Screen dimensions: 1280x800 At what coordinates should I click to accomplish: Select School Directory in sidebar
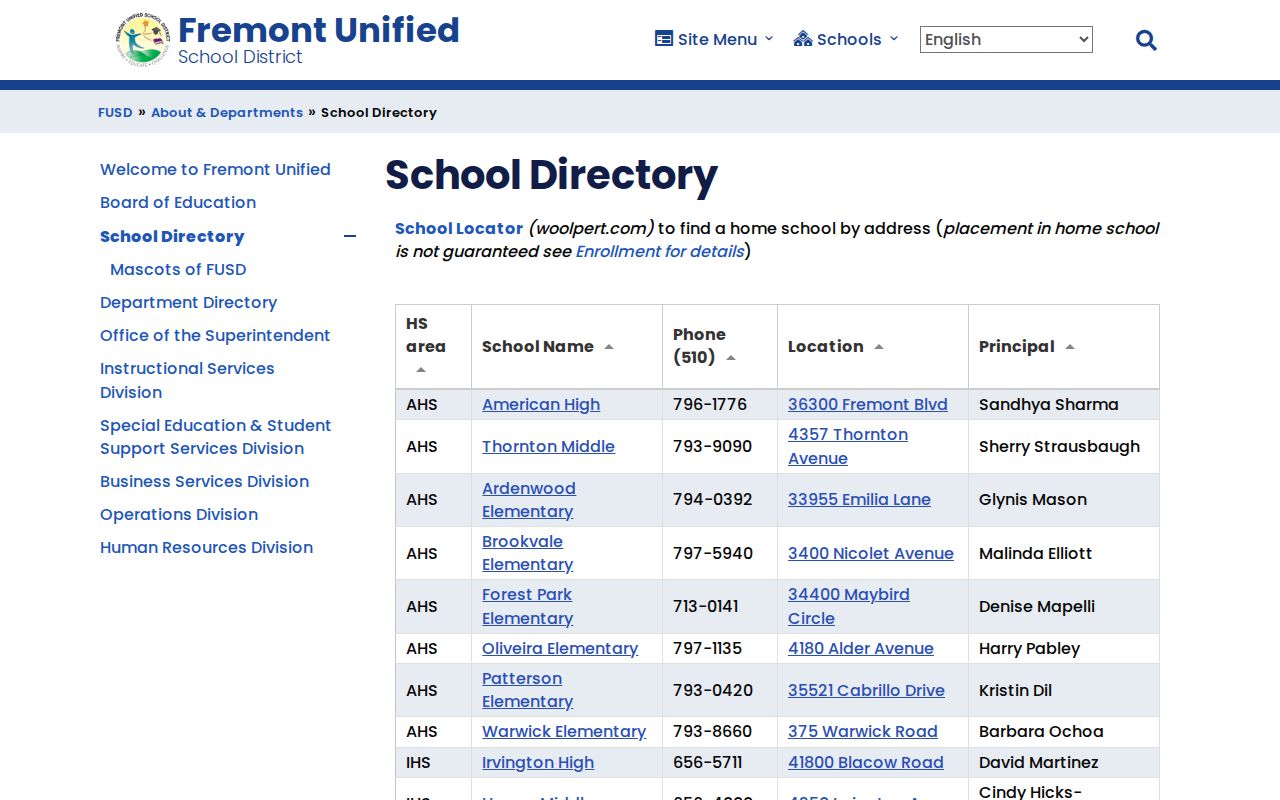point(172,236)
